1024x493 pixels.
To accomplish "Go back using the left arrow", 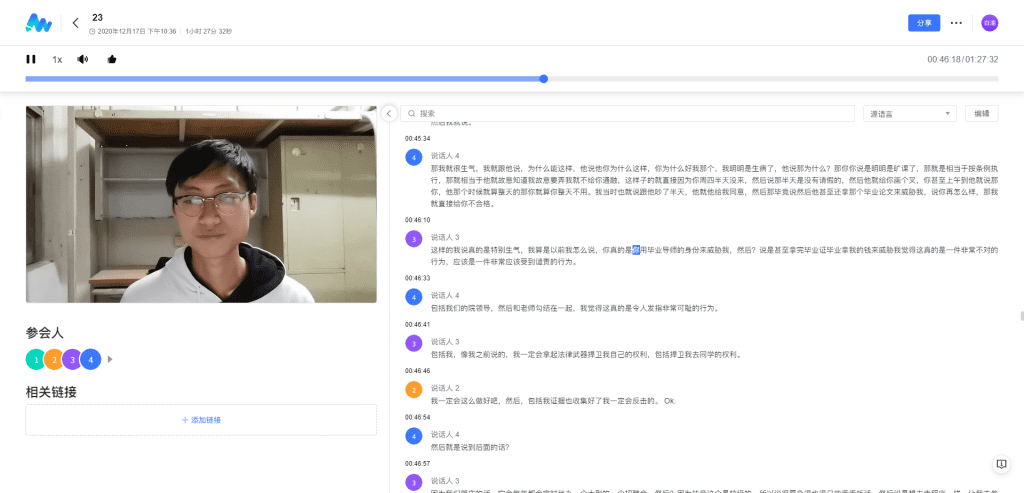I will tap(75, 22).
